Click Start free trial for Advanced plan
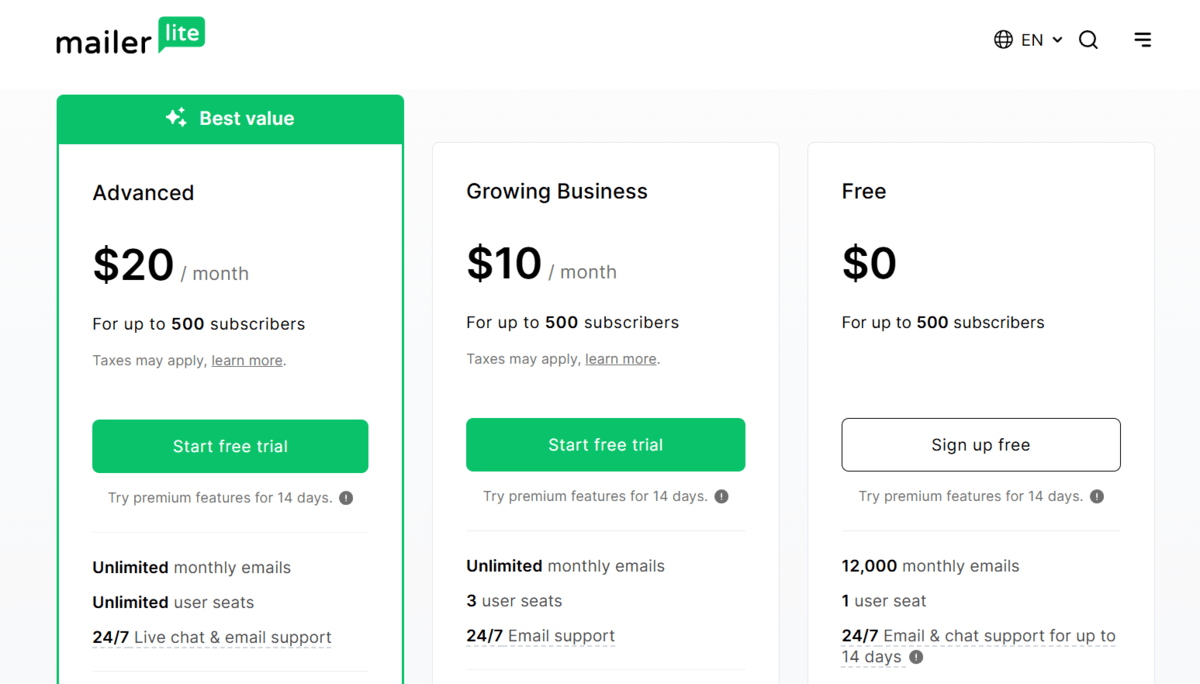The width and height of the screenshot is (1200, 684). coord(230,444)
